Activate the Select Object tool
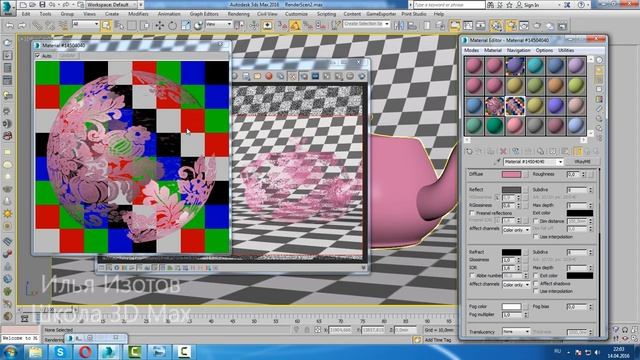This screenshot has width=640, height=360. 106,25
